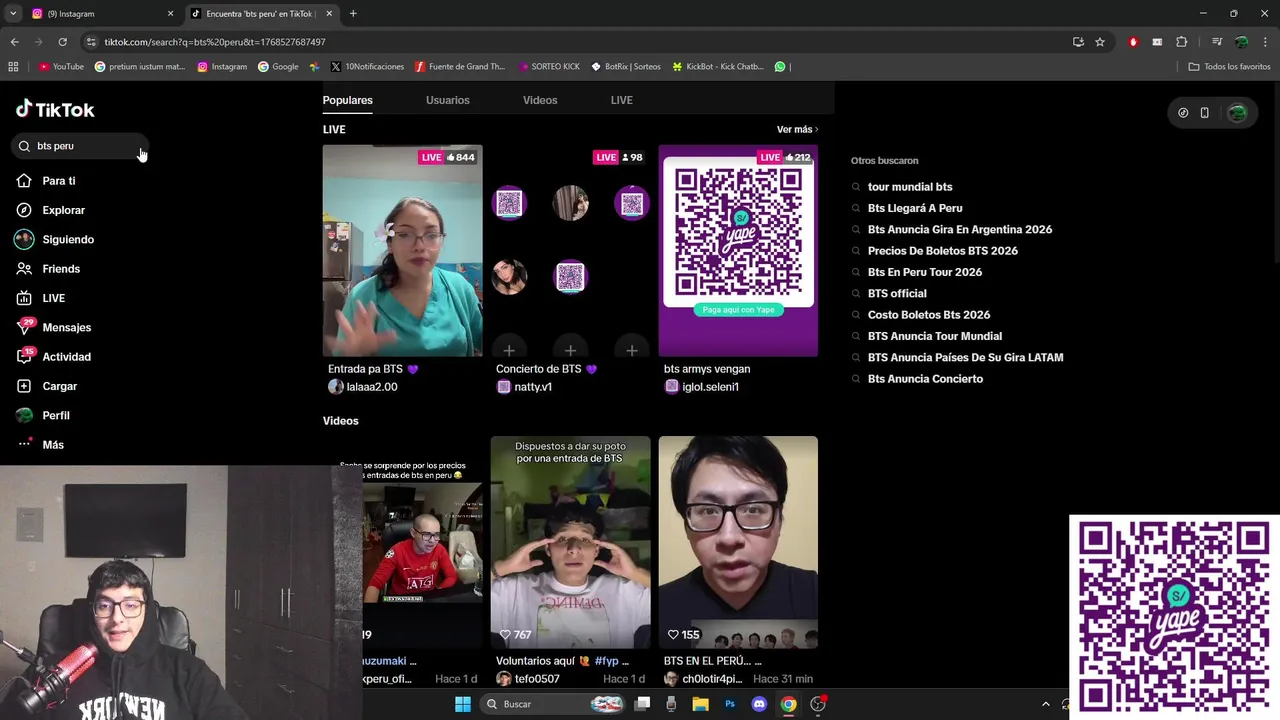The width and height of the screenshot is (1280, 720).
Task: Click the browser address bar URL
Action: coord(215,42)
